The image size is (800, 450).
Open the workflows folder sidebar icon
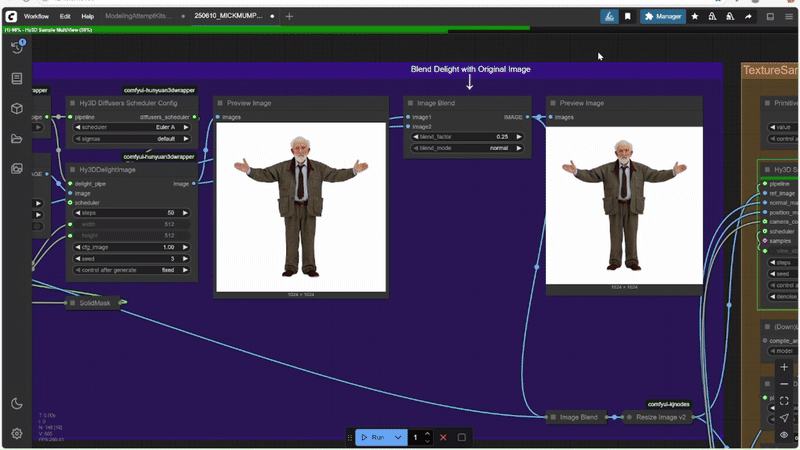17,138
